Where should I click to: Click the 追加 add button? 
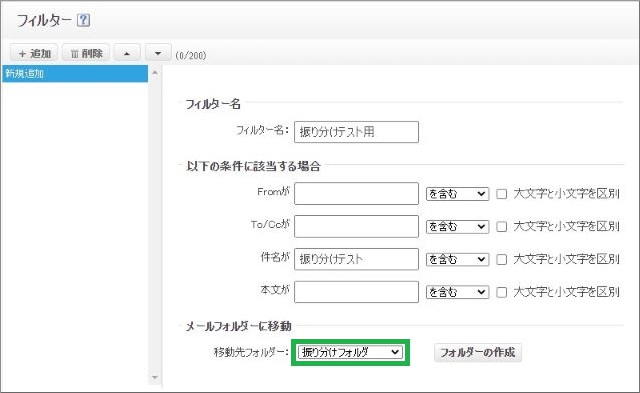point(34,53)
